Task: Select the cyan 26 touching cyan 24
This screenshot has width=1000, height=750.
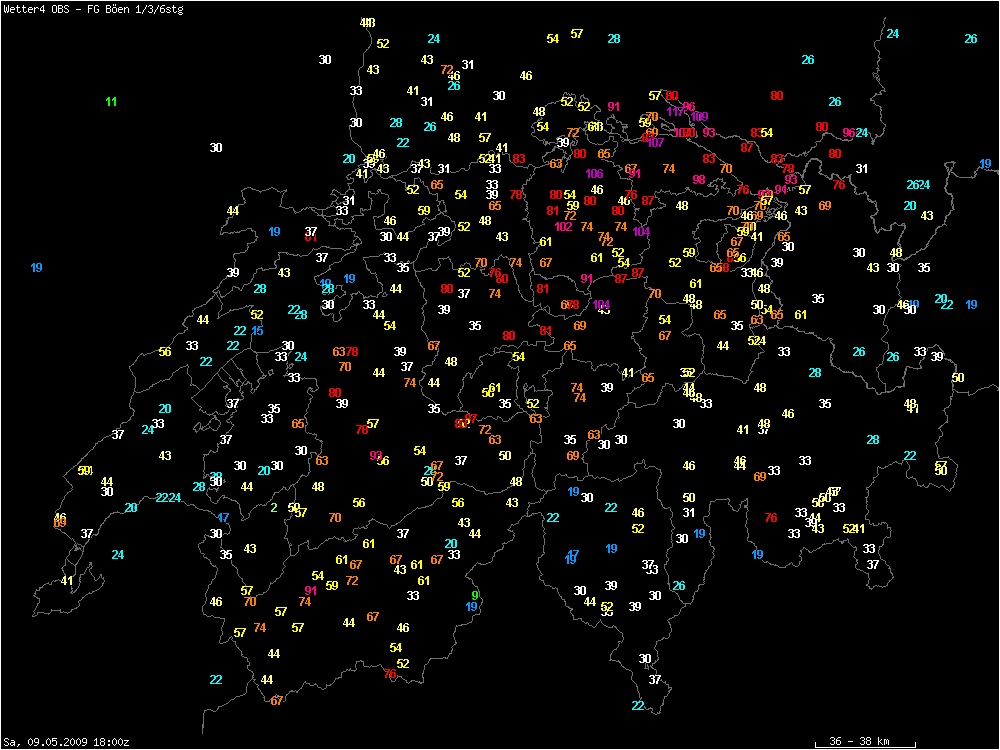Action: (911, 185)
